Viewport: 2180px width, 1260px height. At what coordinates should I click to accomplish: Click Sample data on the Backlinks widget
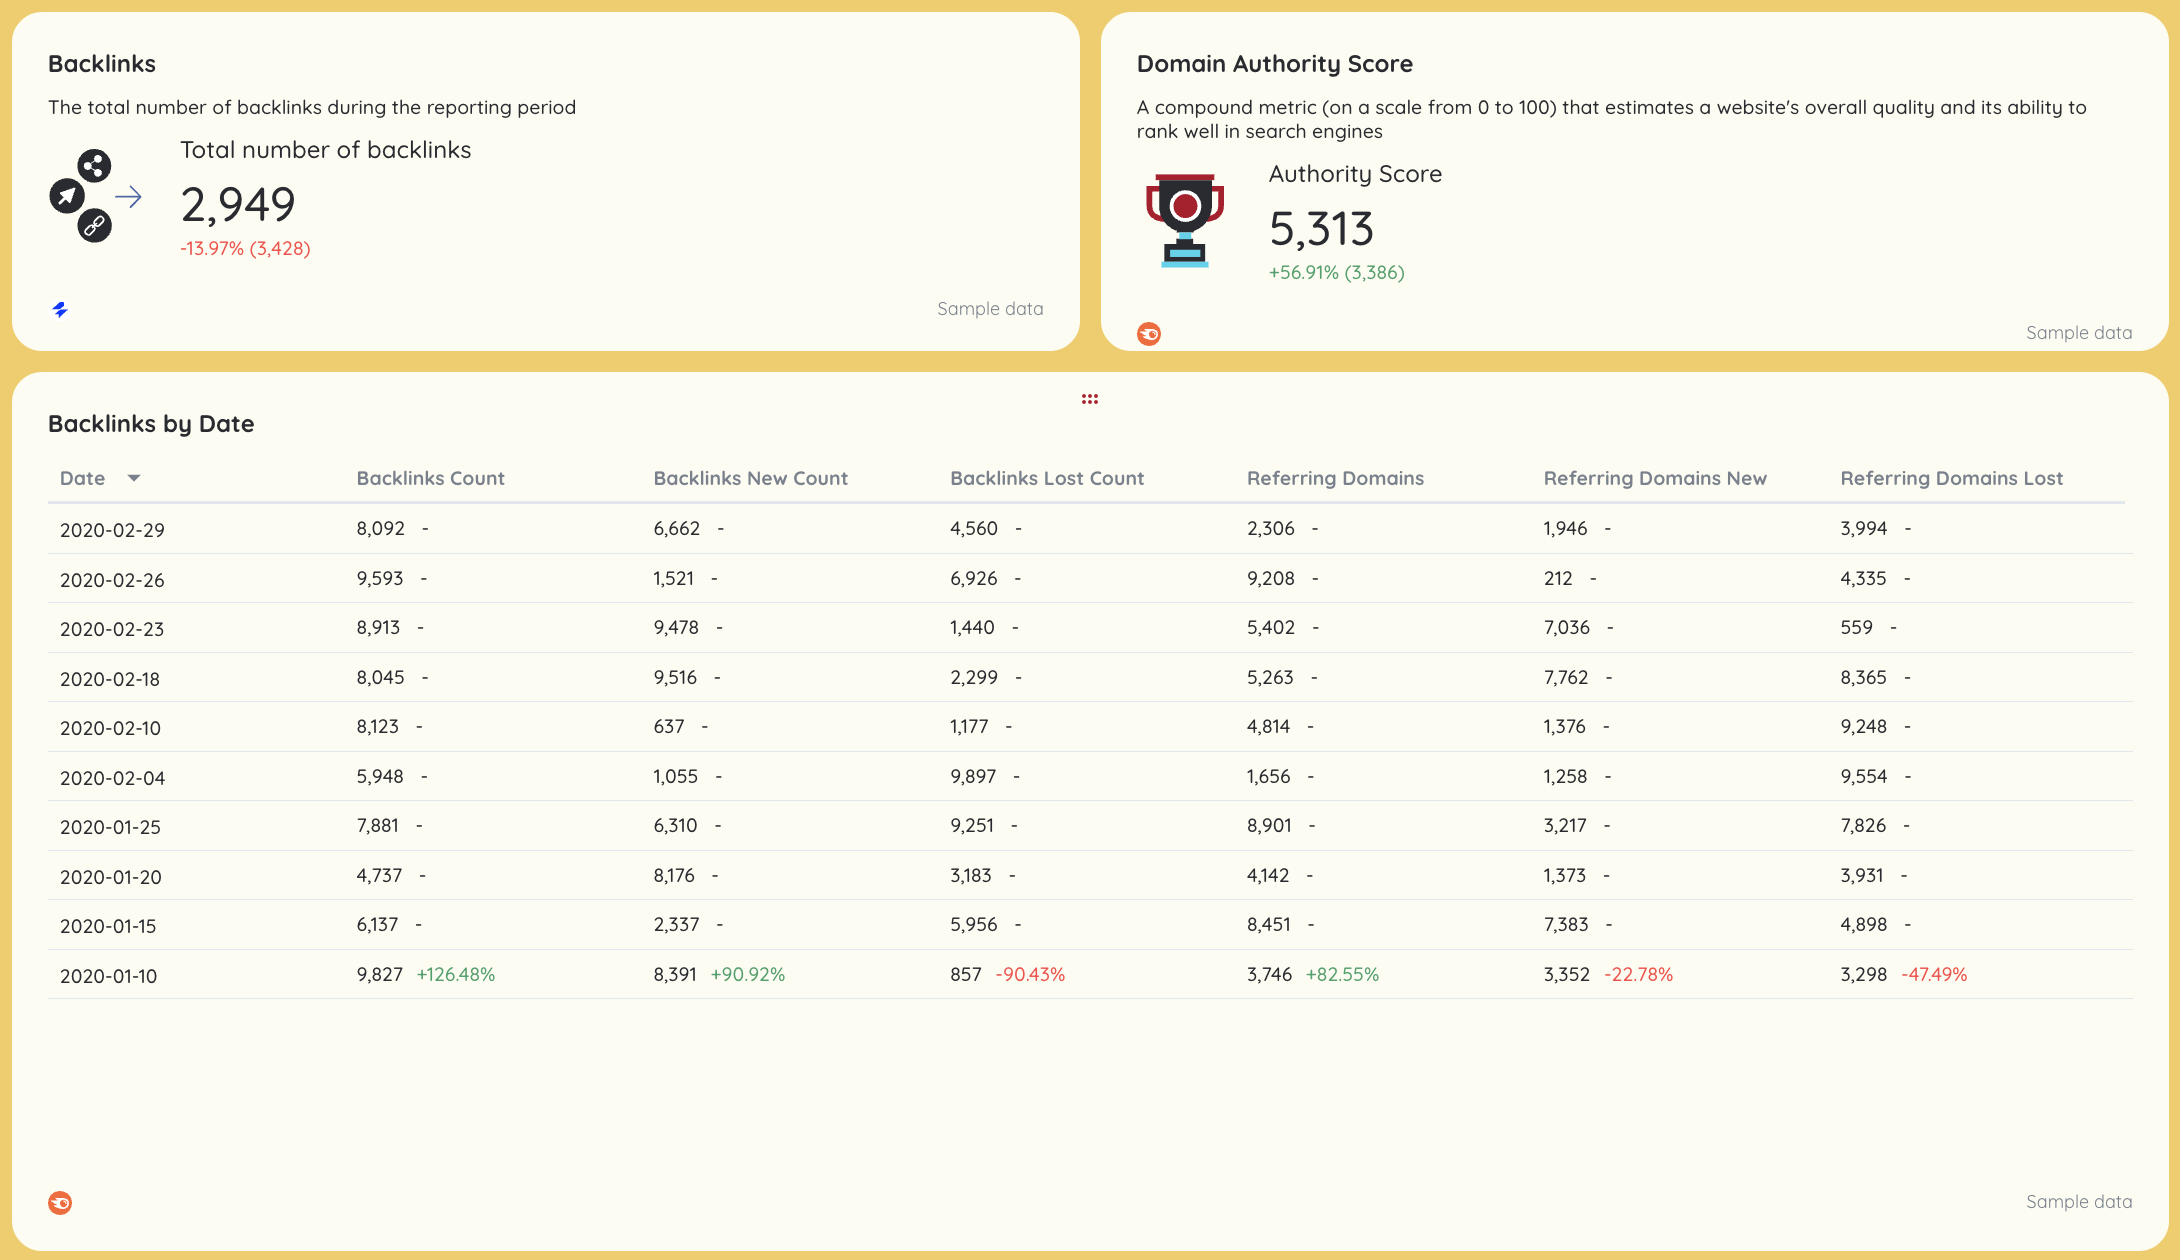click(x=990, y=308)
